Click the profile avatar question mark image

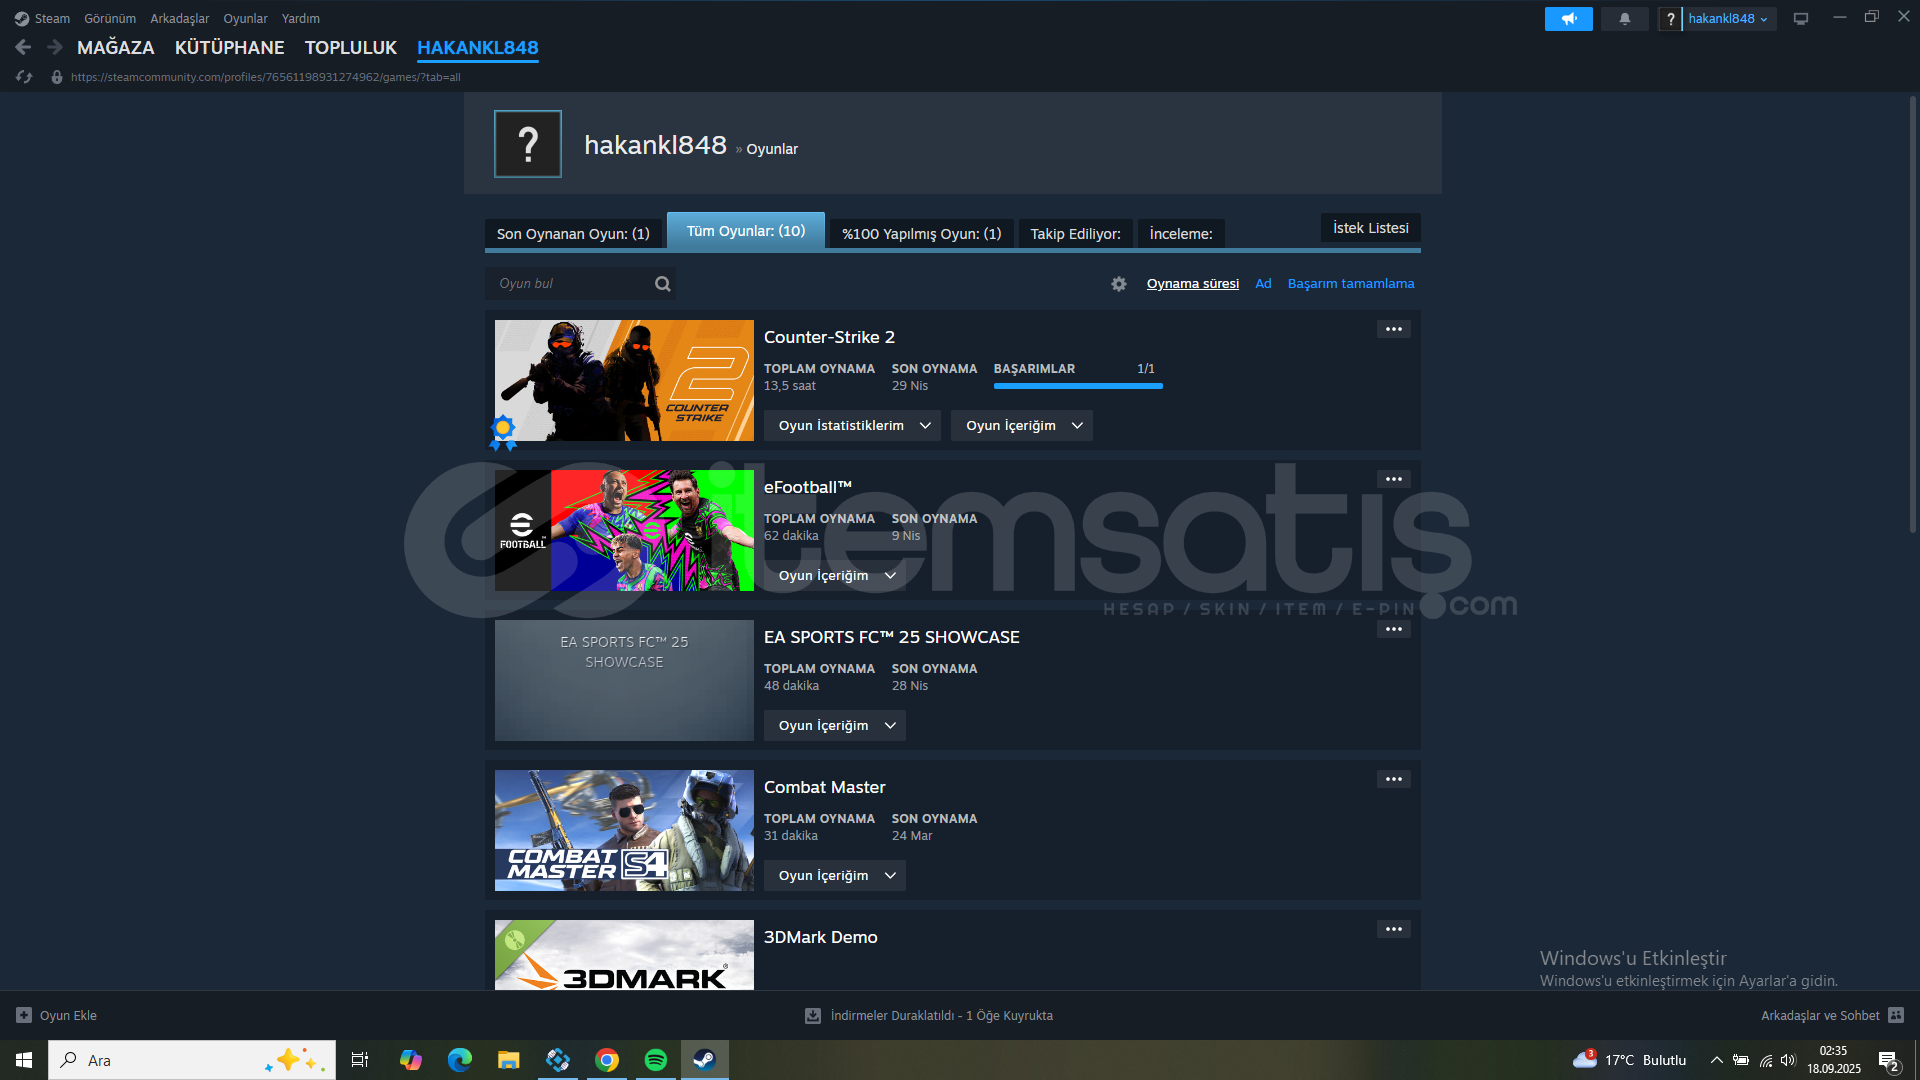(528, 144)
